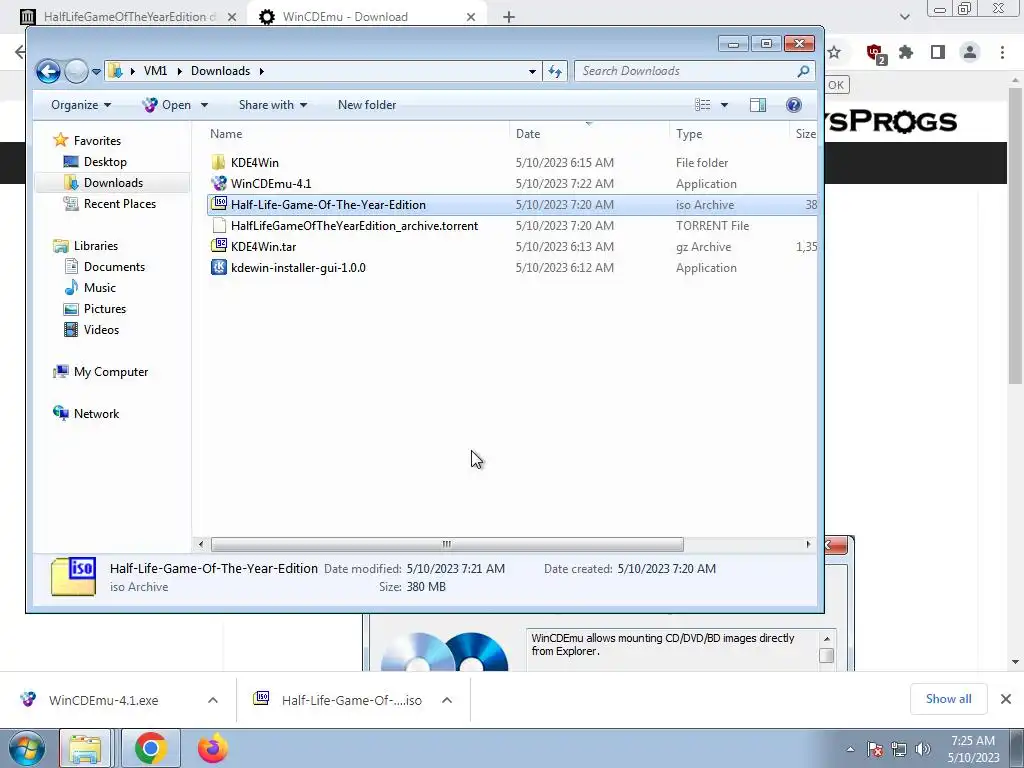The height and width of the screenshot is (768, 1024).
Task: Open the Pictures library
Action: (x=104, y=308)
